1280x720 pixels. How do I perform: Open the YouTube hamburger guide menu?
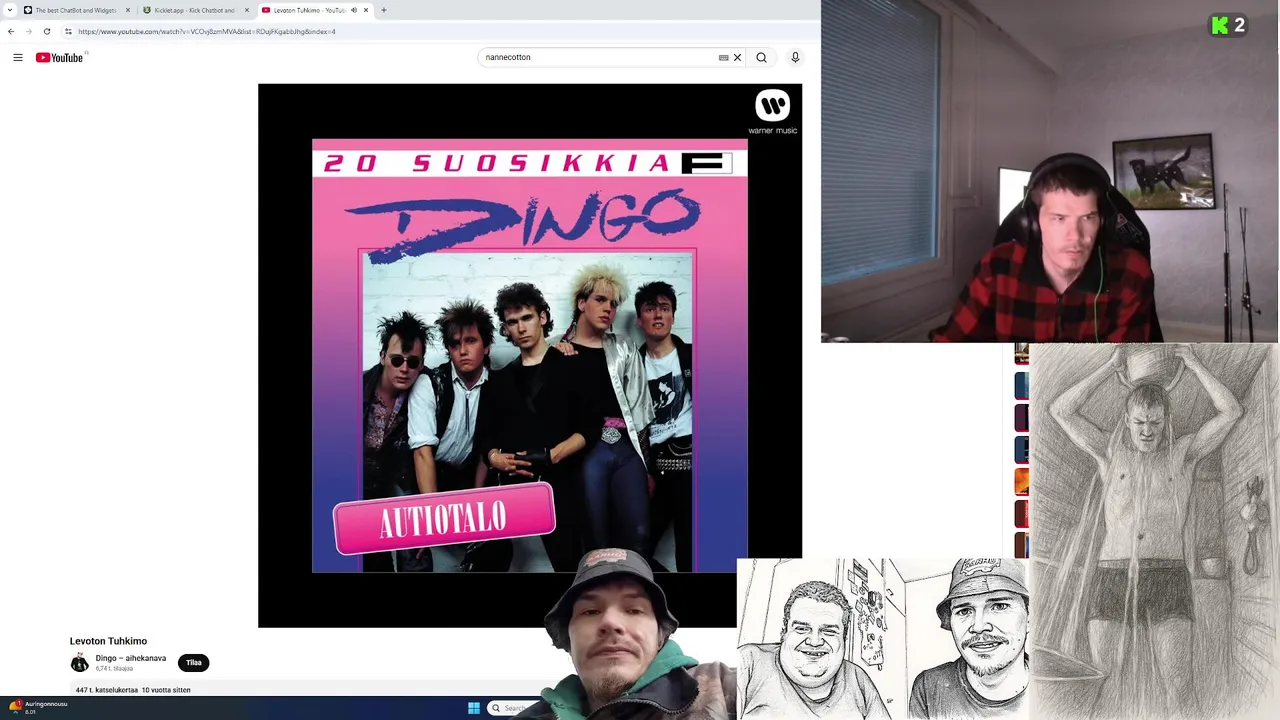(x=18, y=57)
